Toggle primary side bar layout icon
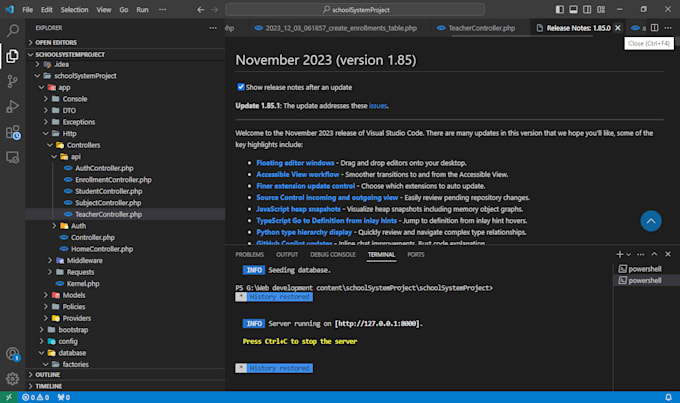The width and height of the screenshot is (680, 403). pyautogui.click(x=559, y=10)
